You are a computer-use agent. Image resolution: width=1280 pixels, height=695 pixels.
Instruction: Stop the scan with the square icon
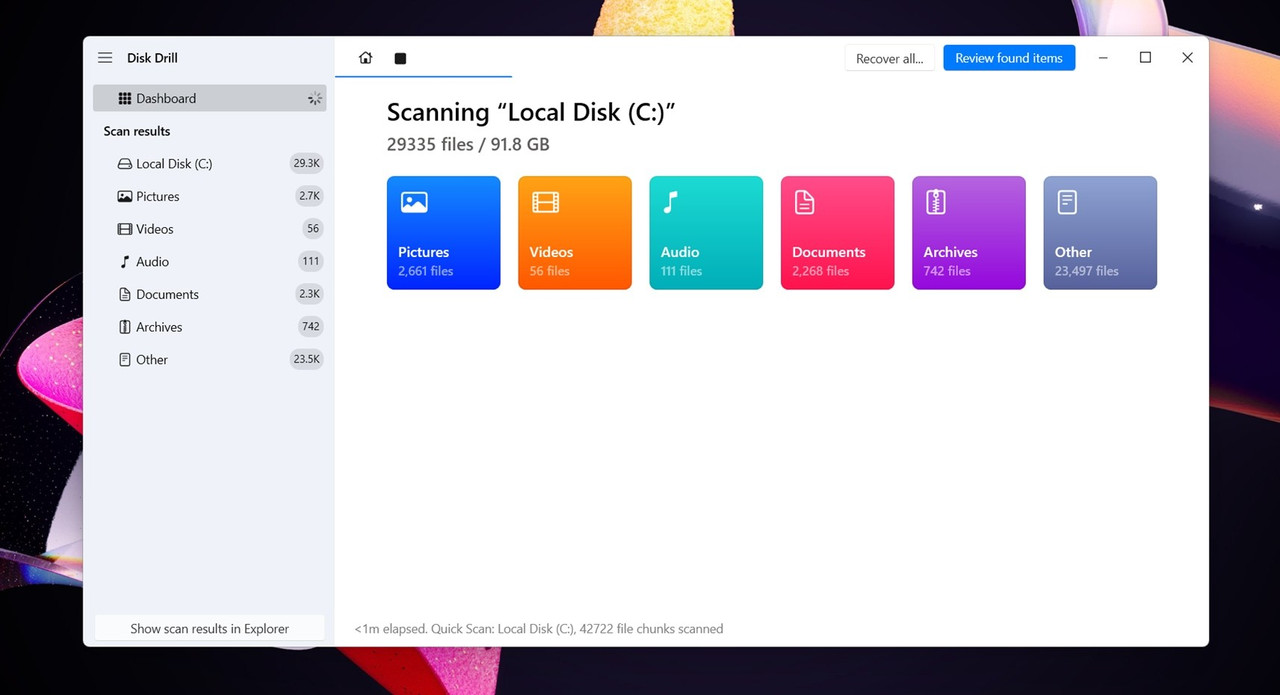point(400,58)
